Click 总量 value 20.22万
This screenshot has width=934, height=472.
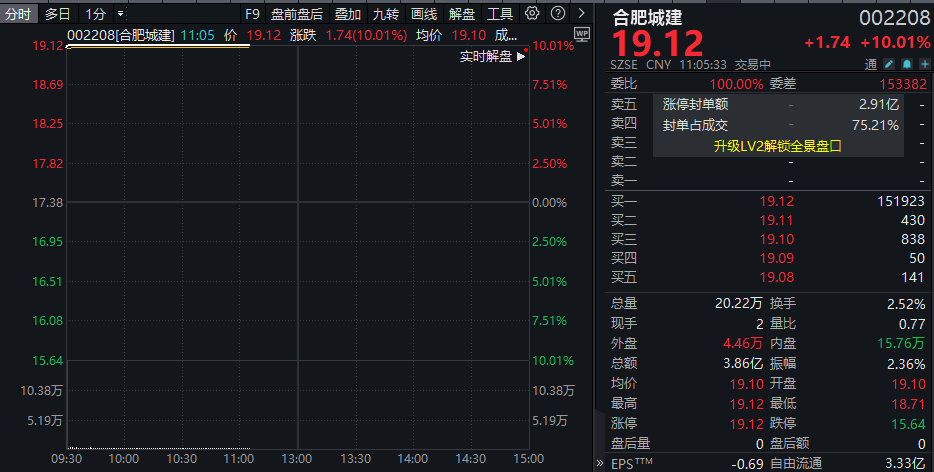point(739,303)
